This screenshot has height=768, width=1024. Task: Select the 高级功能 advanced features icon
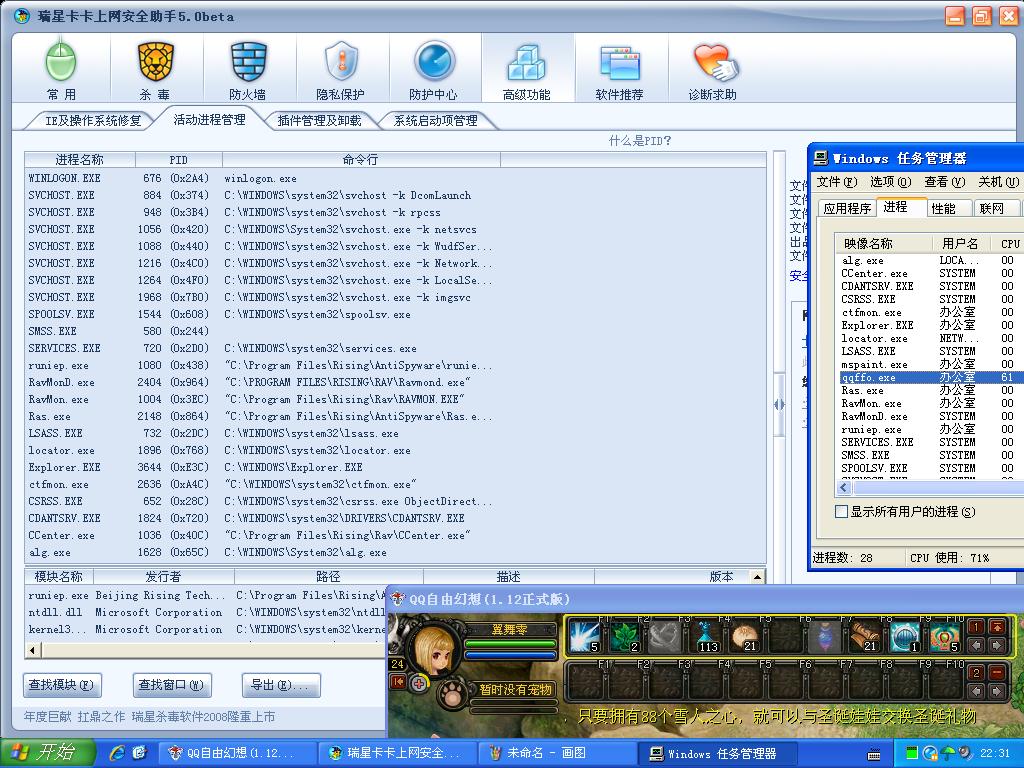coord(527,68)
